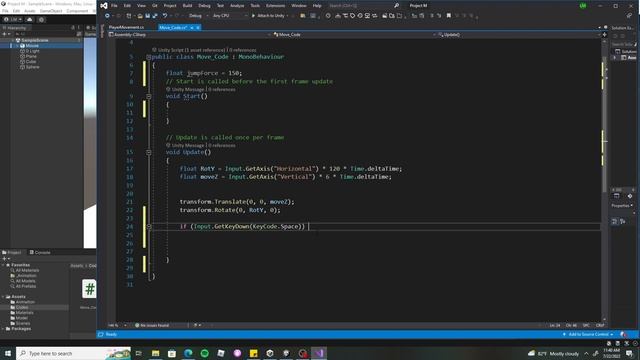Image resolution: width=640 pixels, height=360 pixels.
Task: Open the Edit menu in Visual Studio
Action: tap(127, 6)
